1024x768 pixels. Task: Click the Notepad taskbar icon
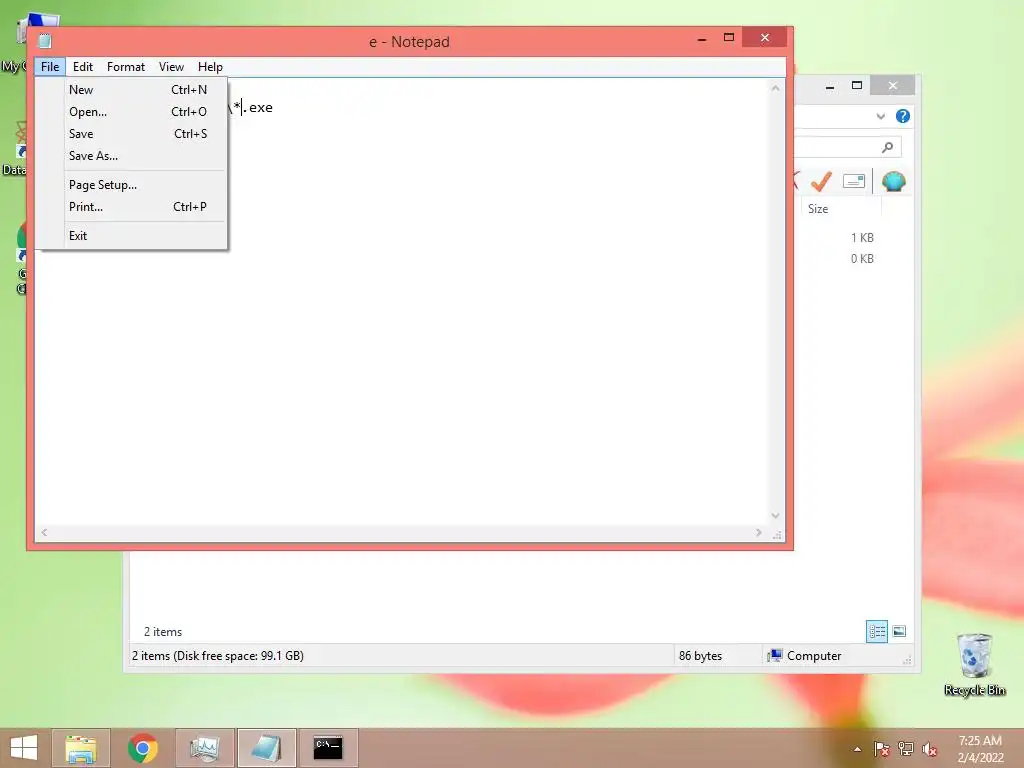(266, 748)
